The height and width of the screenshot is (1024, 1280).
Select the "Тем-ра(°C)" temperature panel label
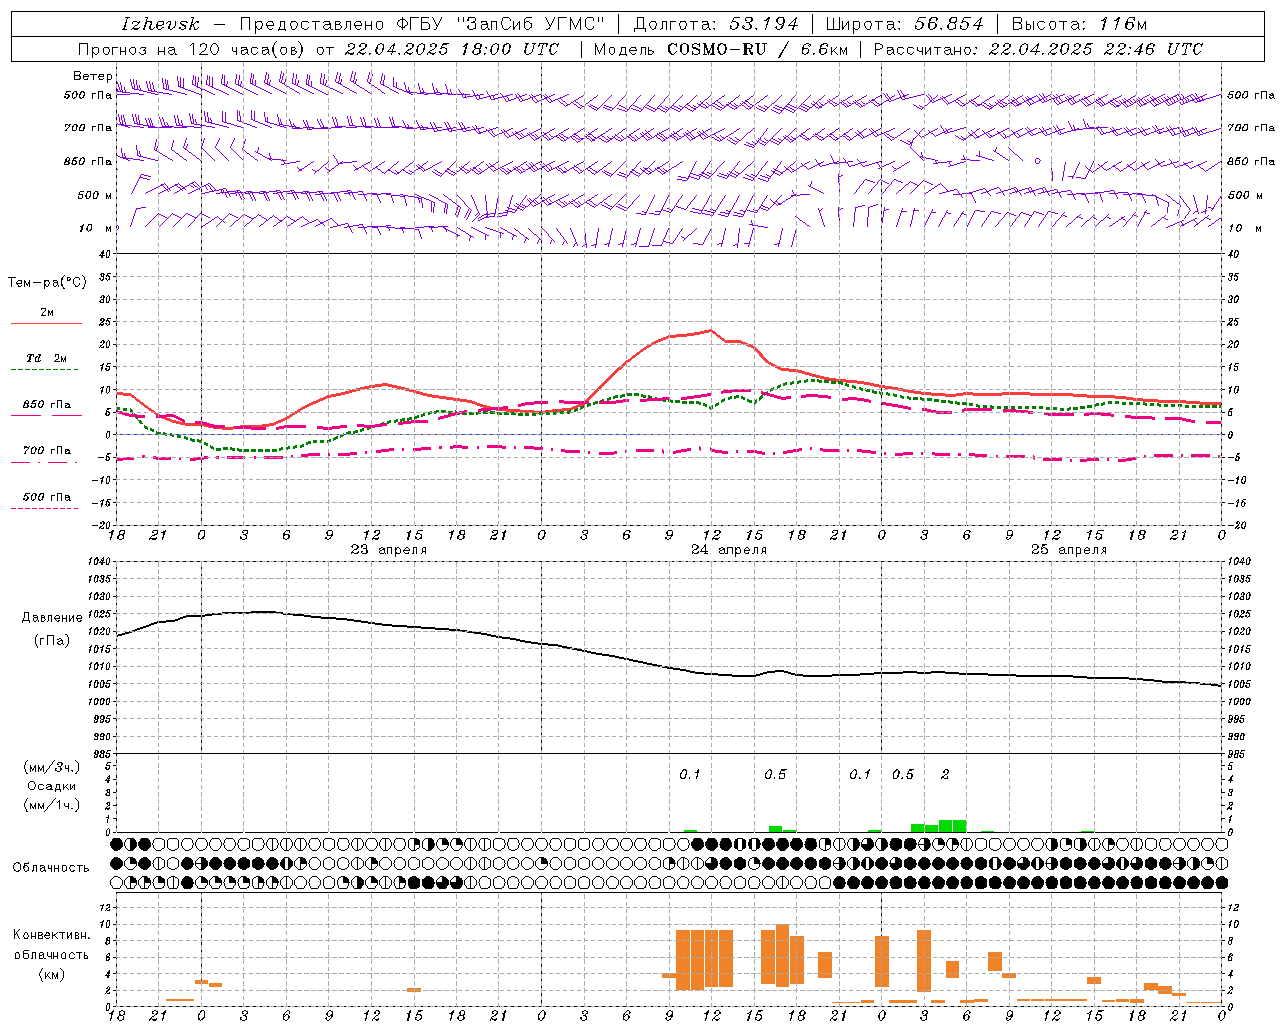pyautogui.click(x=47, y=283)
